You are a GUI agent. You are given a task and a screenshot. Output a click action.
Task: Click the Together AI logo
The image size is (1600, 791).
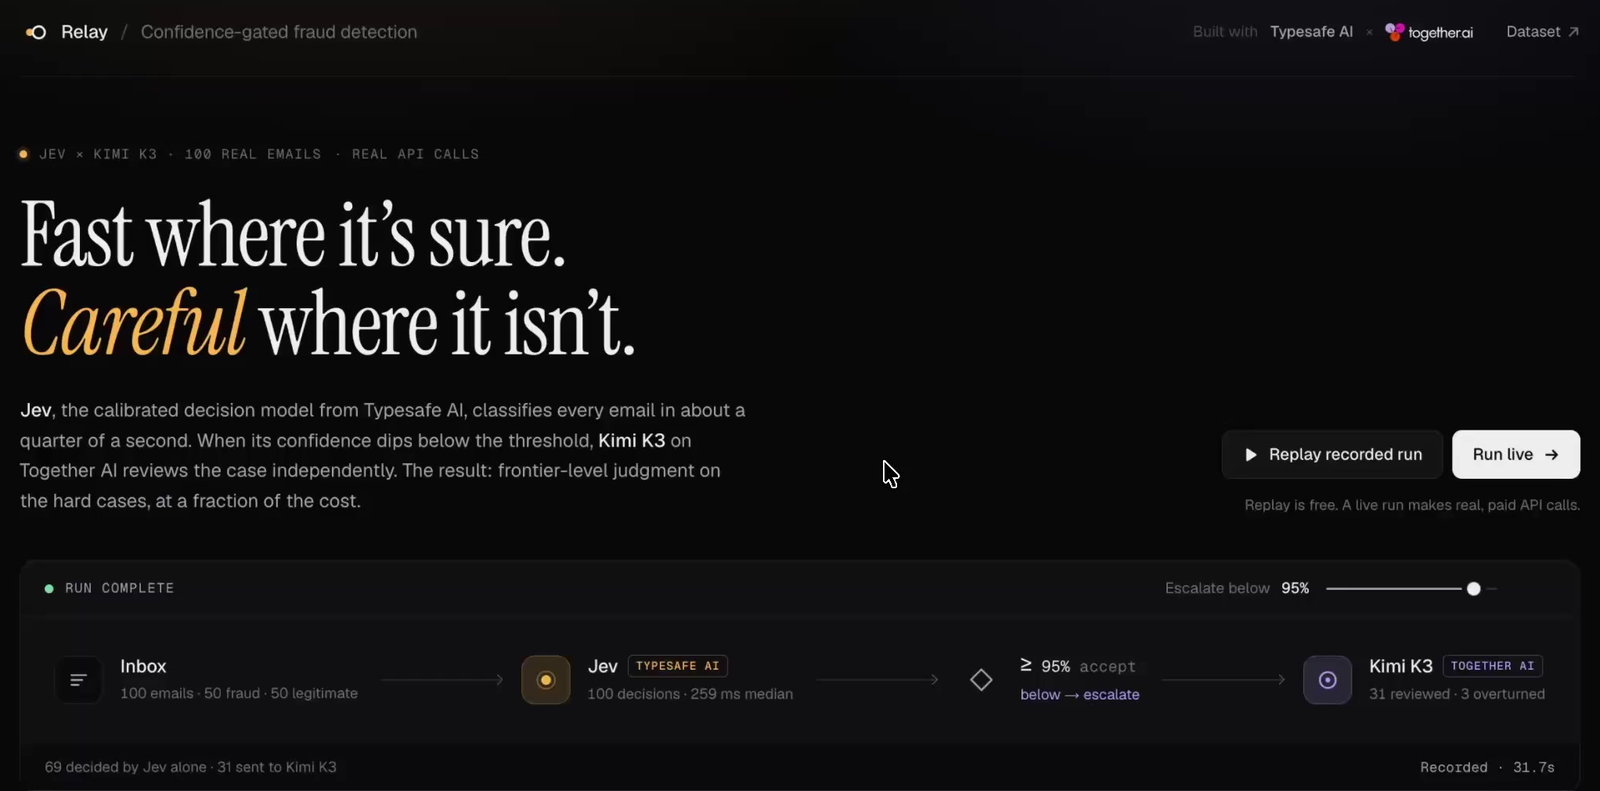point(1429,32)
